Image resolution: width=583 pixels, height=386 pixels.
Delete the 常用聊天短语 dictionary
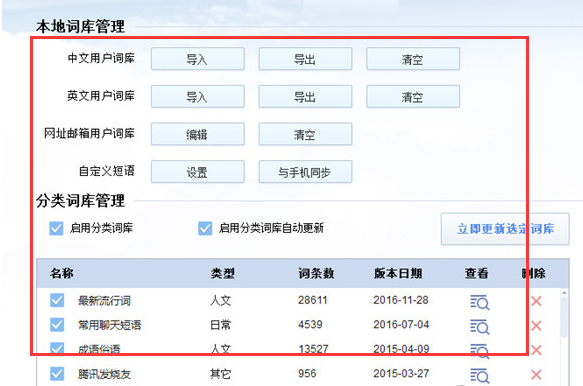point(536,326)
